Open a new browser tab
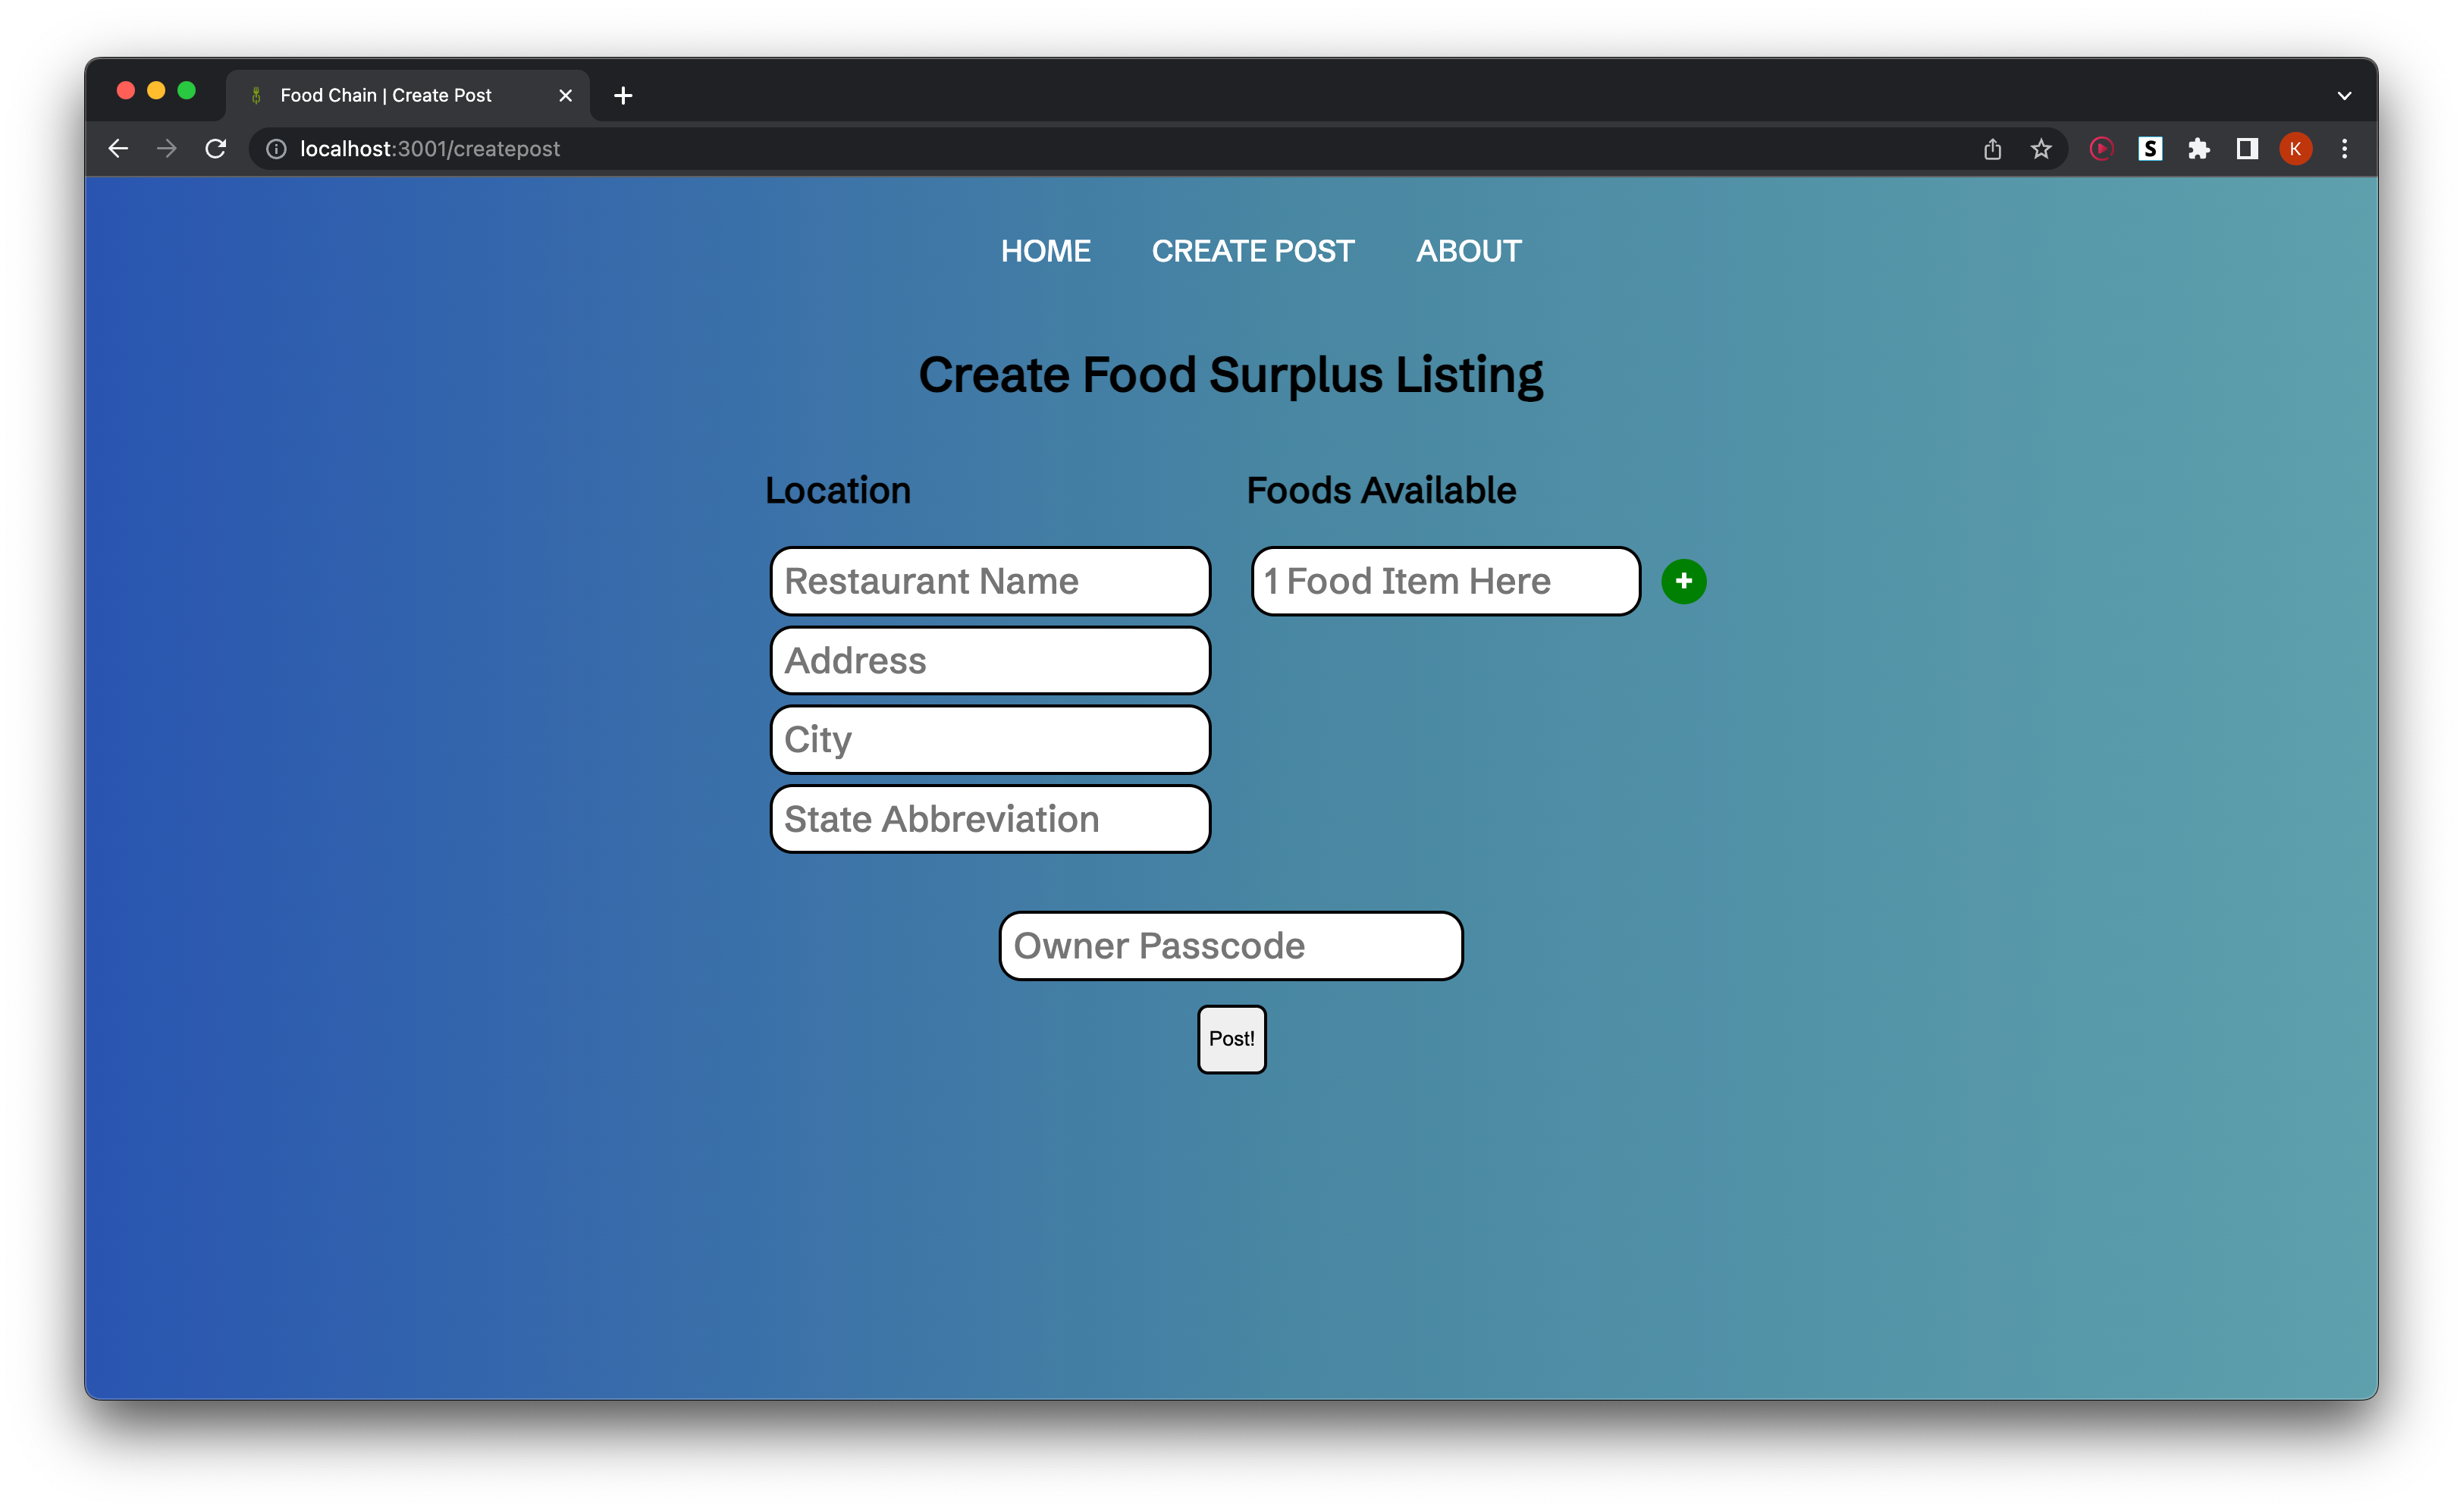This screenshot has width=2463, height=1512. (623, 96)
